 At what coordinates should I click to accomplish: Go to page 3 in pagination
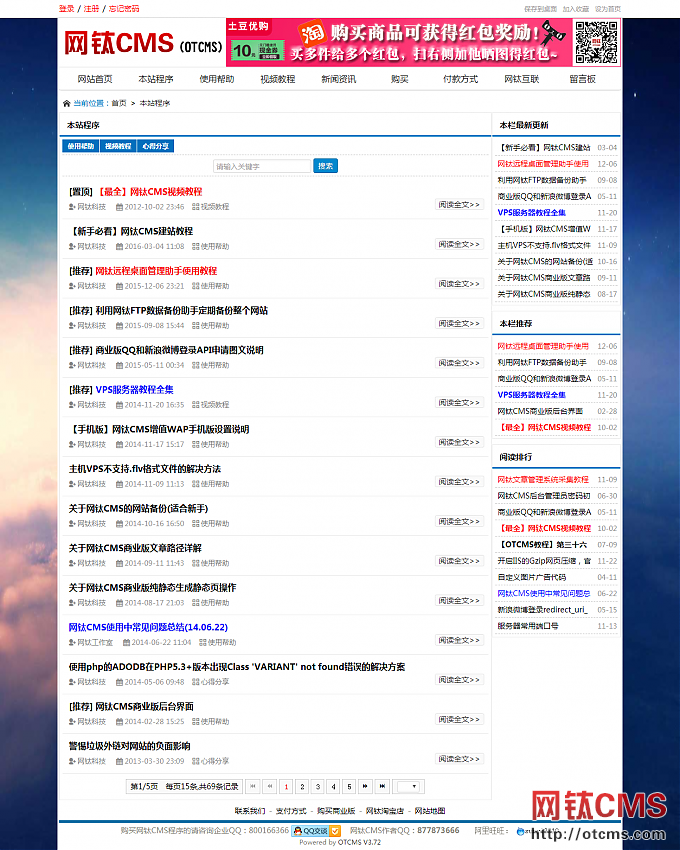[x=317, y=786]
